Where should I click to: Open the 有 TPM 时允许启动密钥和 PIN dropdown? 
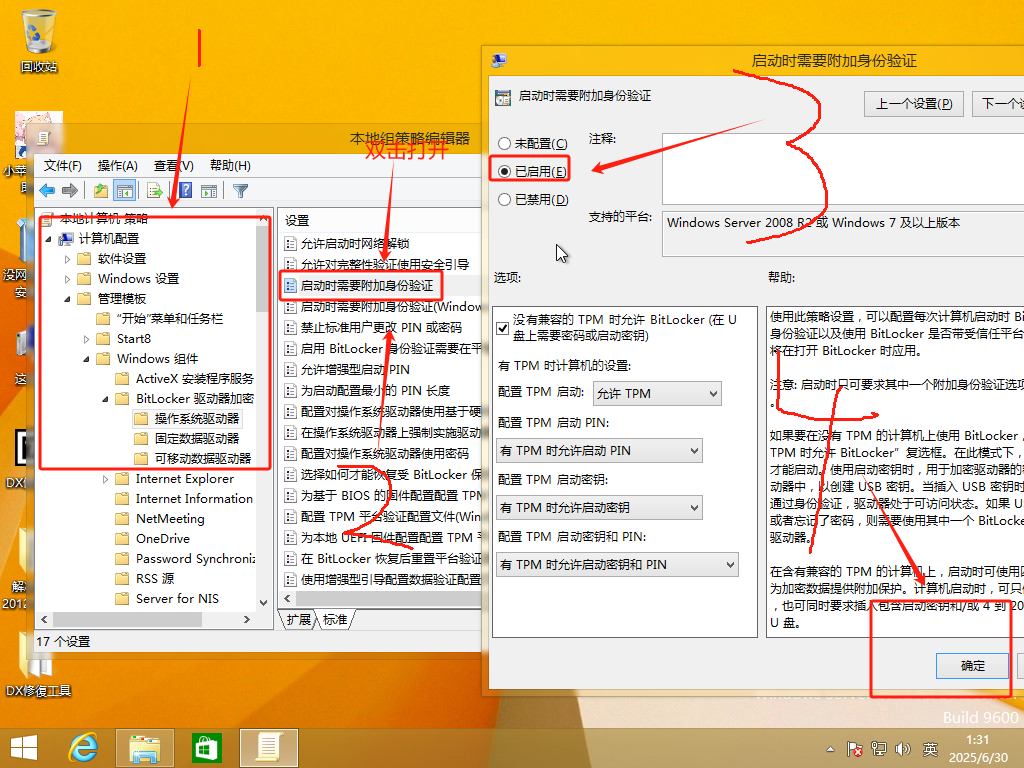pos(617,565)
